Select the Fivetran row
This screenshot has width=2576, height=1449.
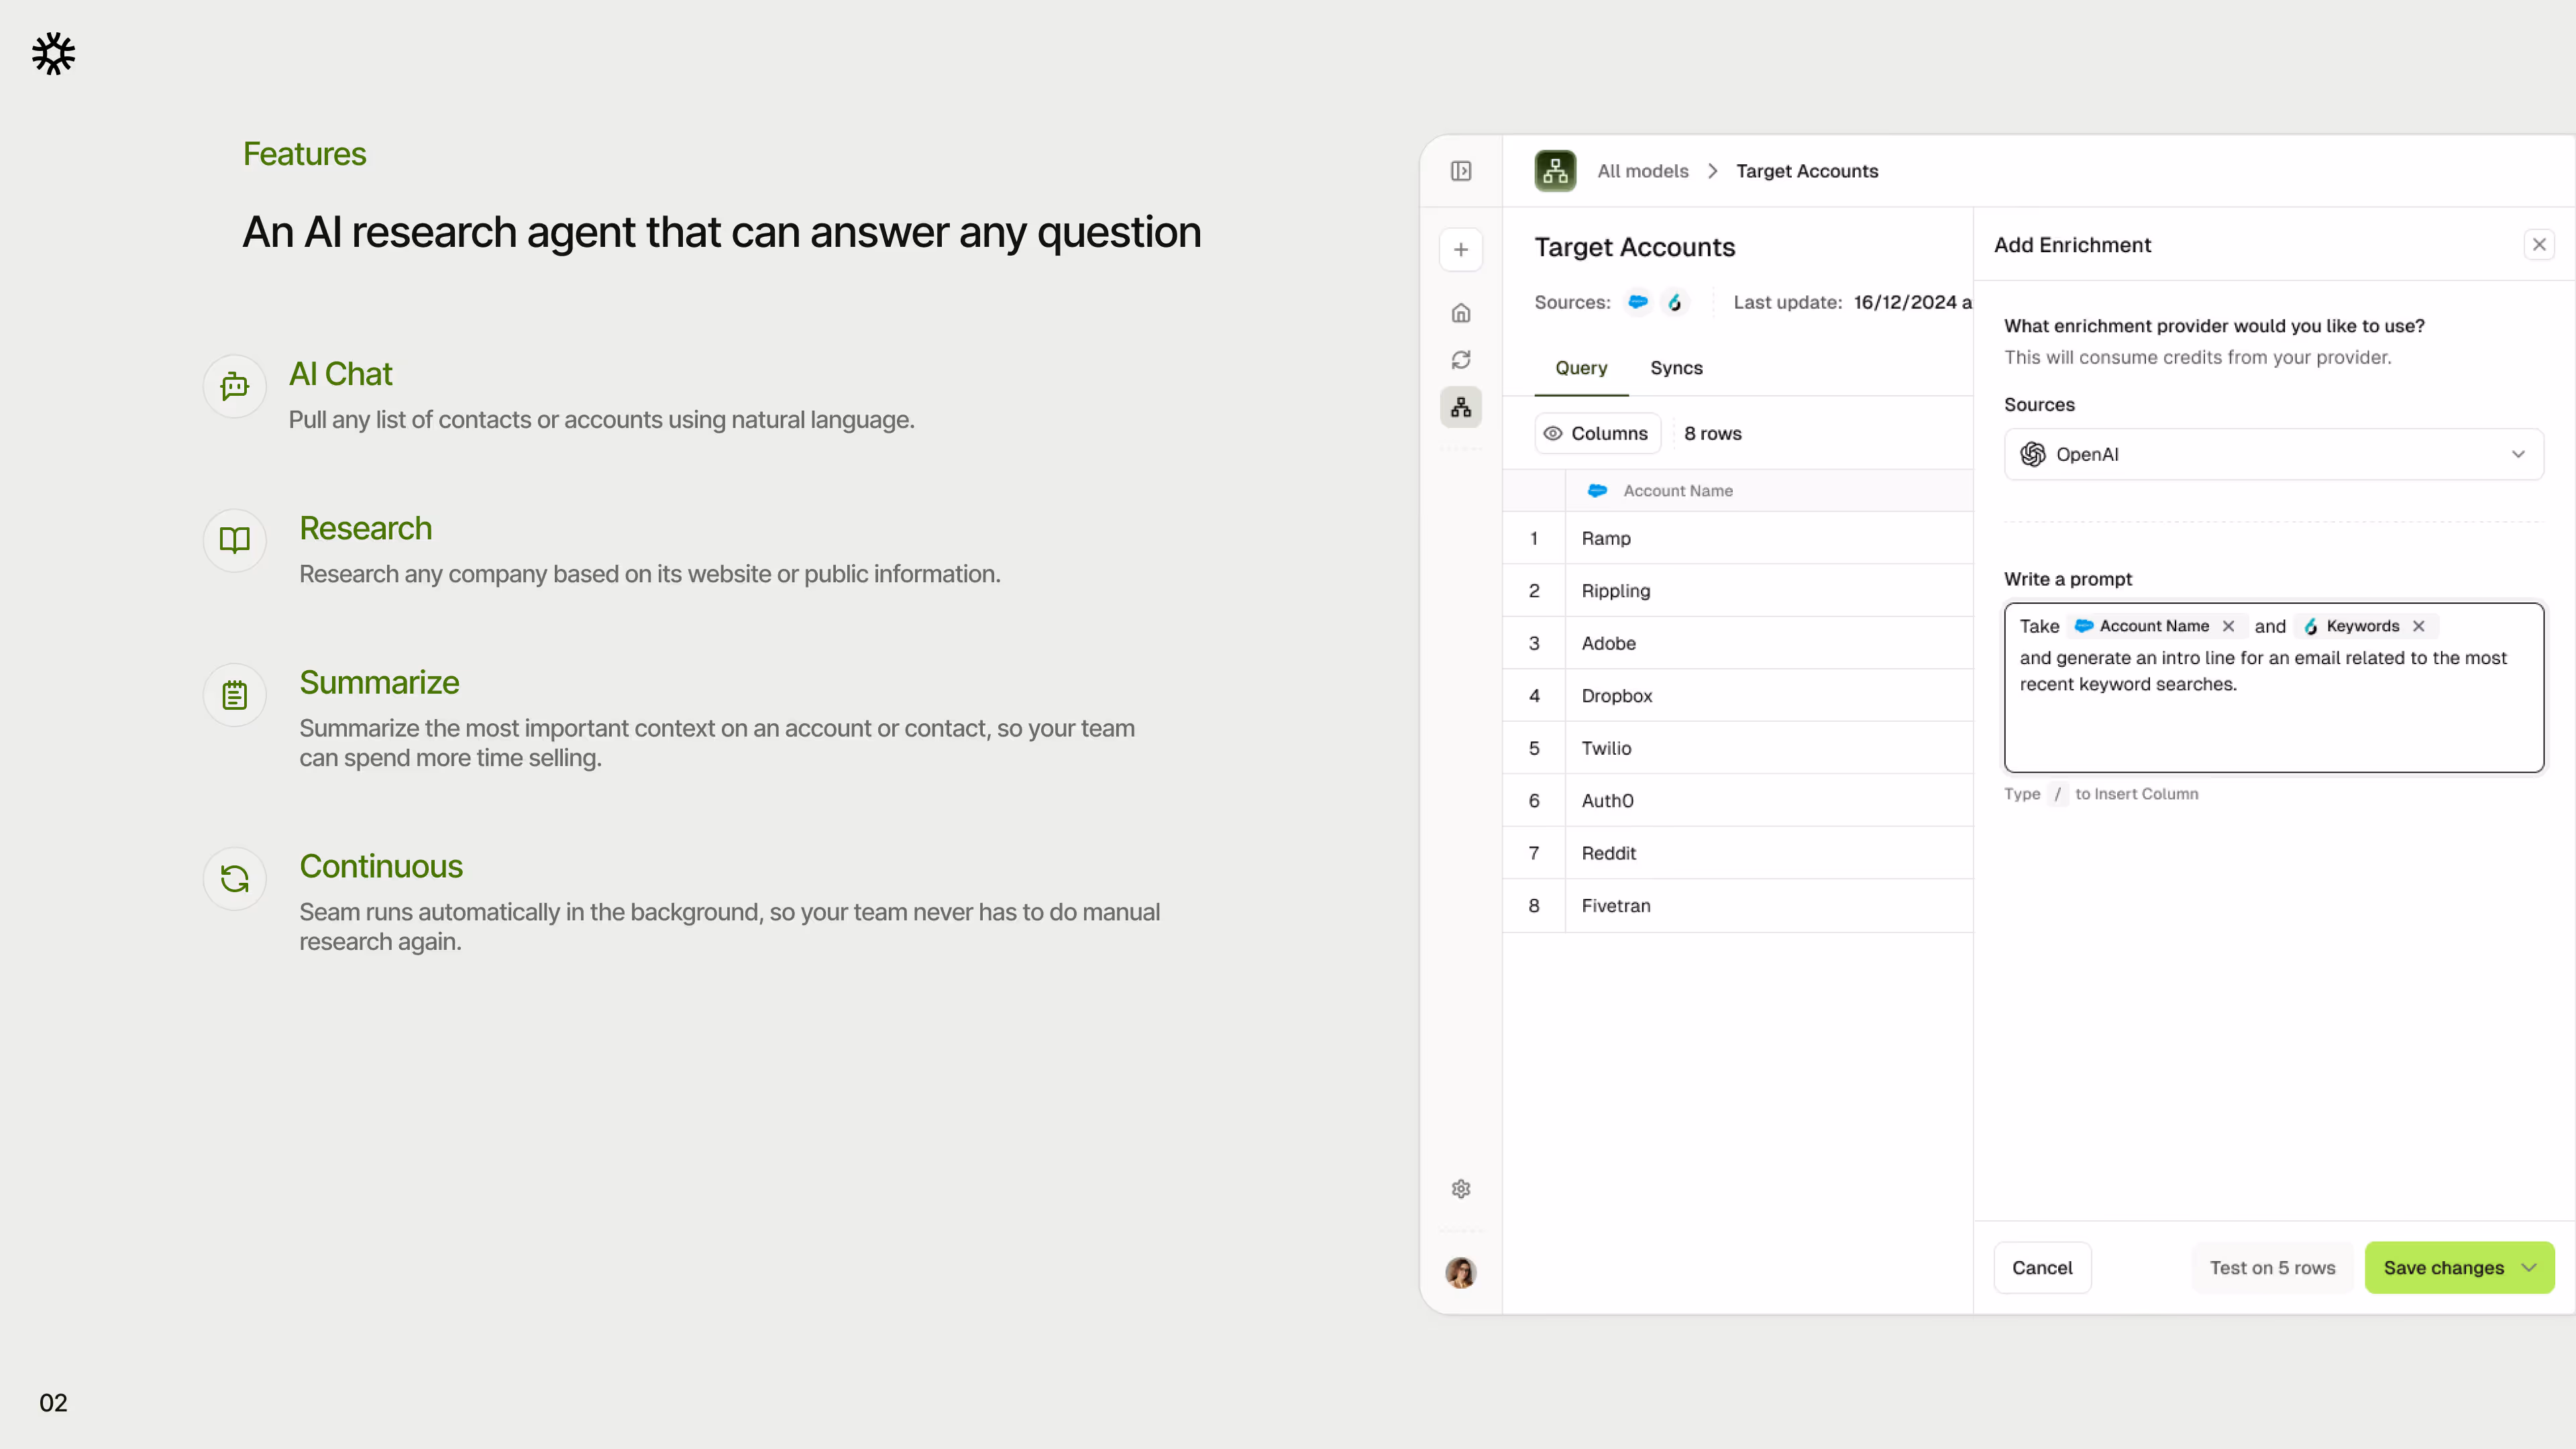[1738, 906]
